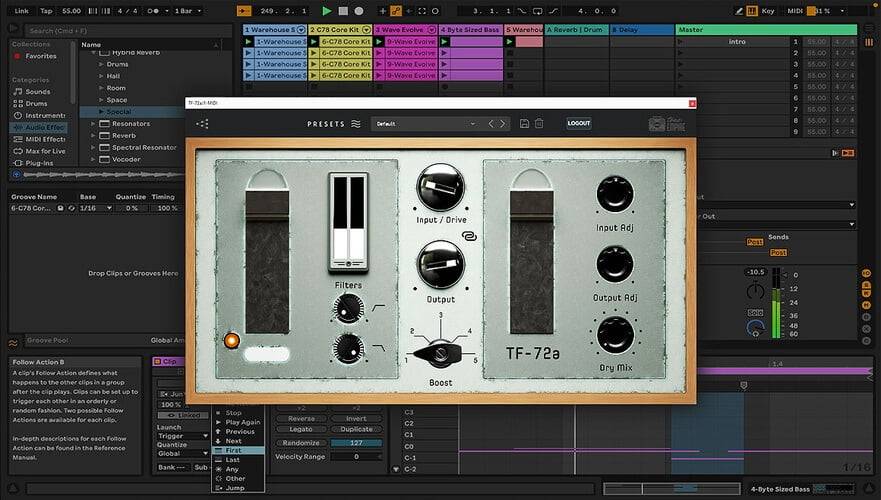Expand the Spectral Resonator folder
This screenshot has height=500, width=881.
[x=93, y=147]
